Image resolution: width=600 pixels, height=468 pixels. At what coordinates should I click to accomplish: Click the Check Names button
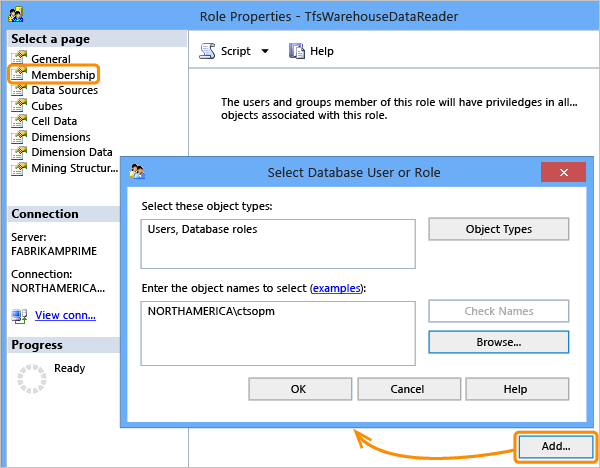point(499,311)
